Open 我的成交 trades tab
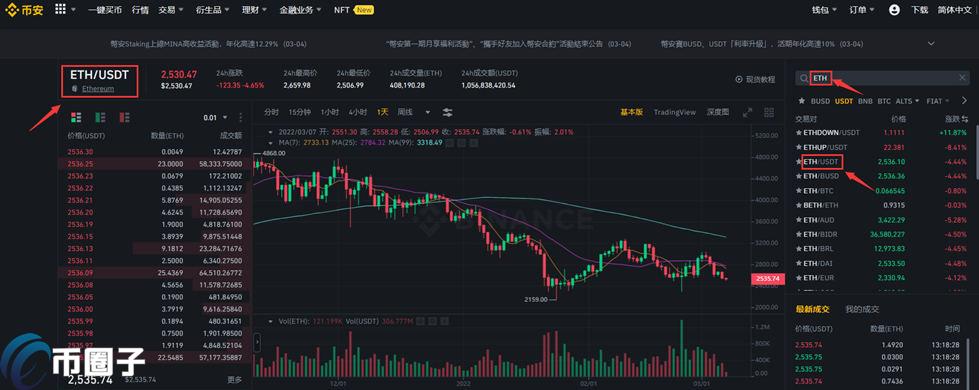The image size is (979, 390). pyautogui.click(x=862, y=309)
